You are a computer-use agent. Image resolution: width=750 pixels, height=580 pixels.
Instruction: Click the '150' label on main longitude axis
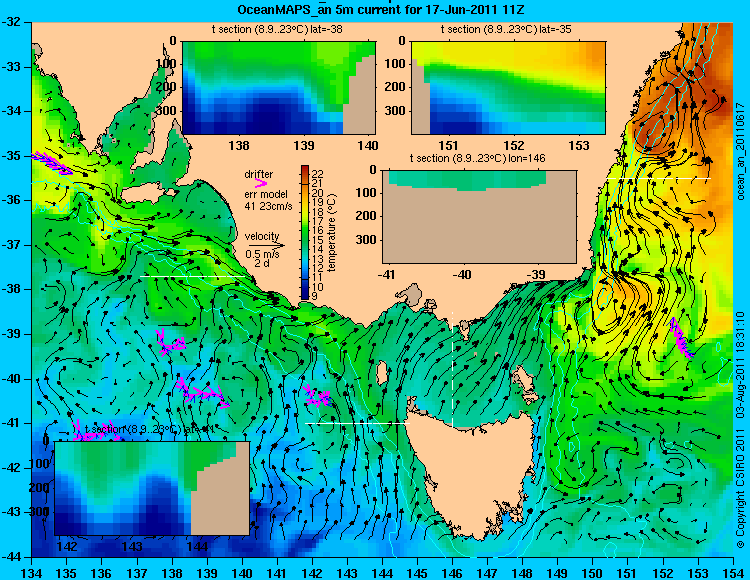(x=593, y=572)
